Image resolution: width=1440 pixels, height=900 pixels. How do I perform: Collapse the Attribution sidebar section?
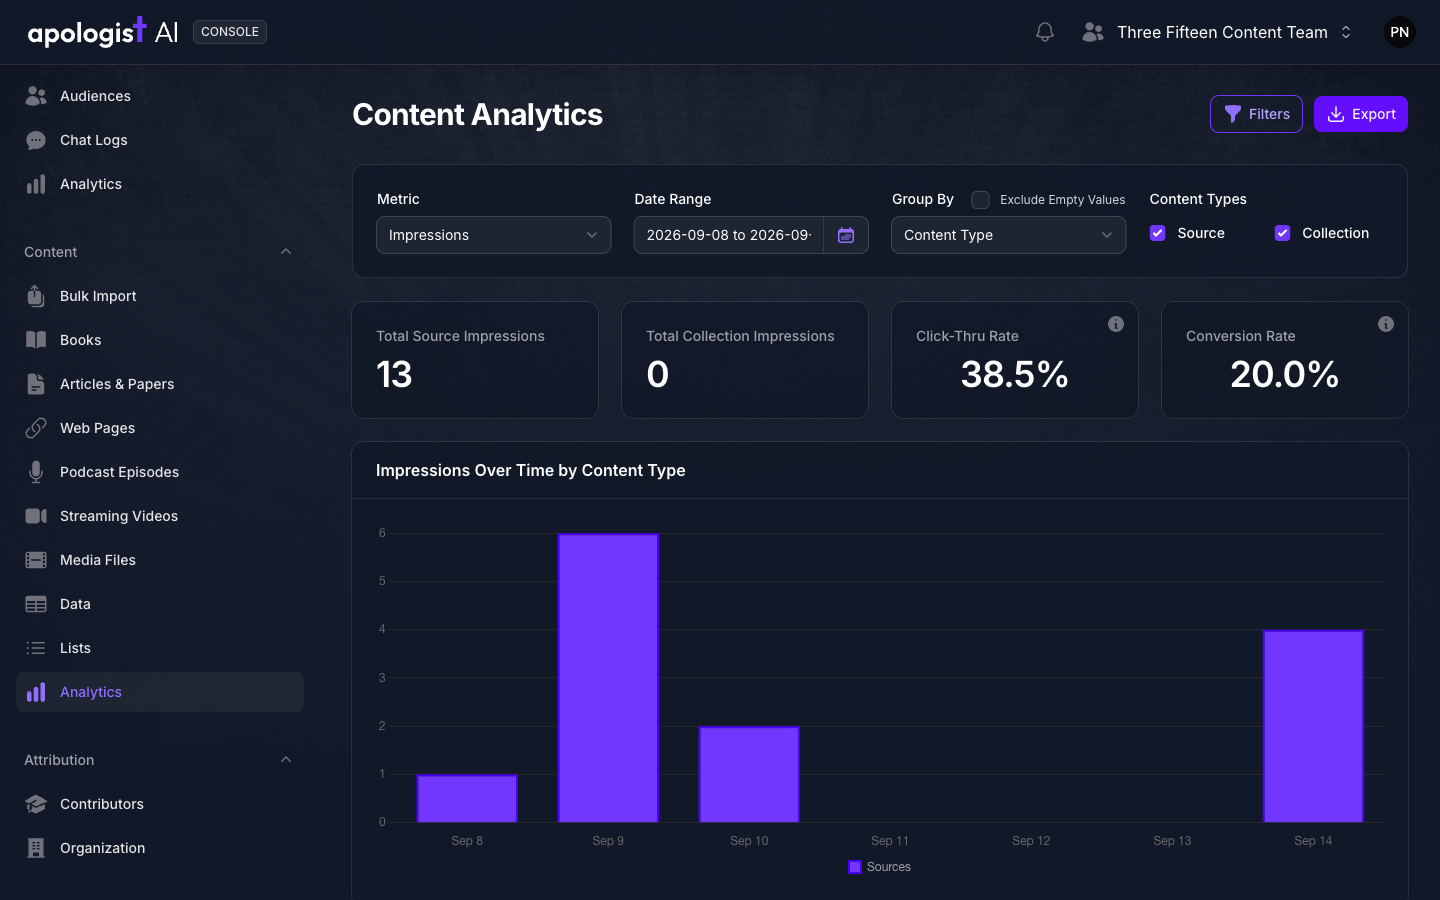click(286, 760)
